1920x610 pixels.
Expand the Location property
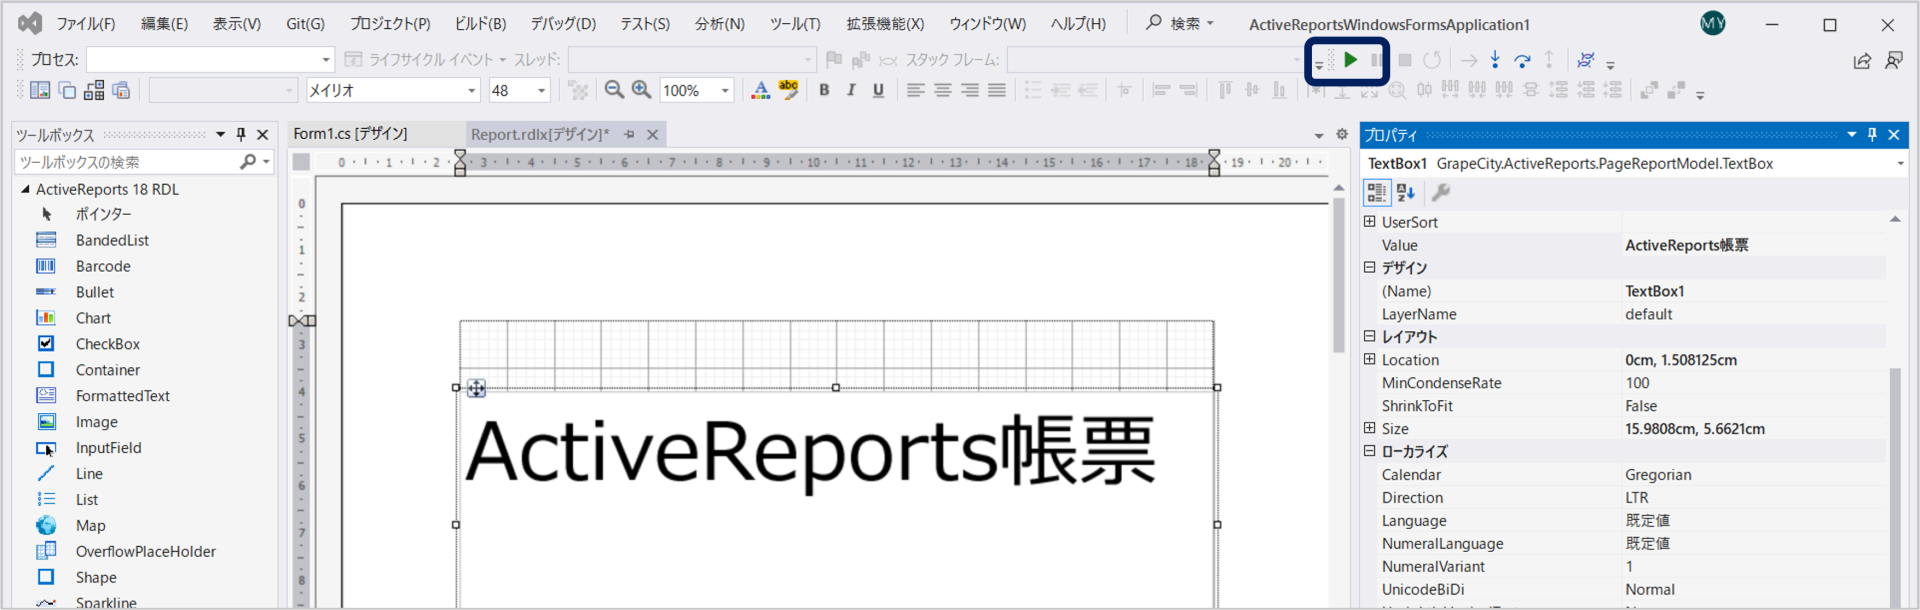[x=1370, y=360]
